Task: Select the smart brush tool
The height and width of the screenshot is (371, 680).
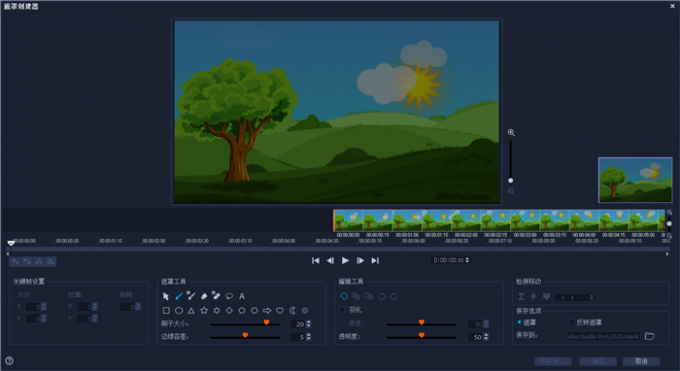Action: [191, 296]
